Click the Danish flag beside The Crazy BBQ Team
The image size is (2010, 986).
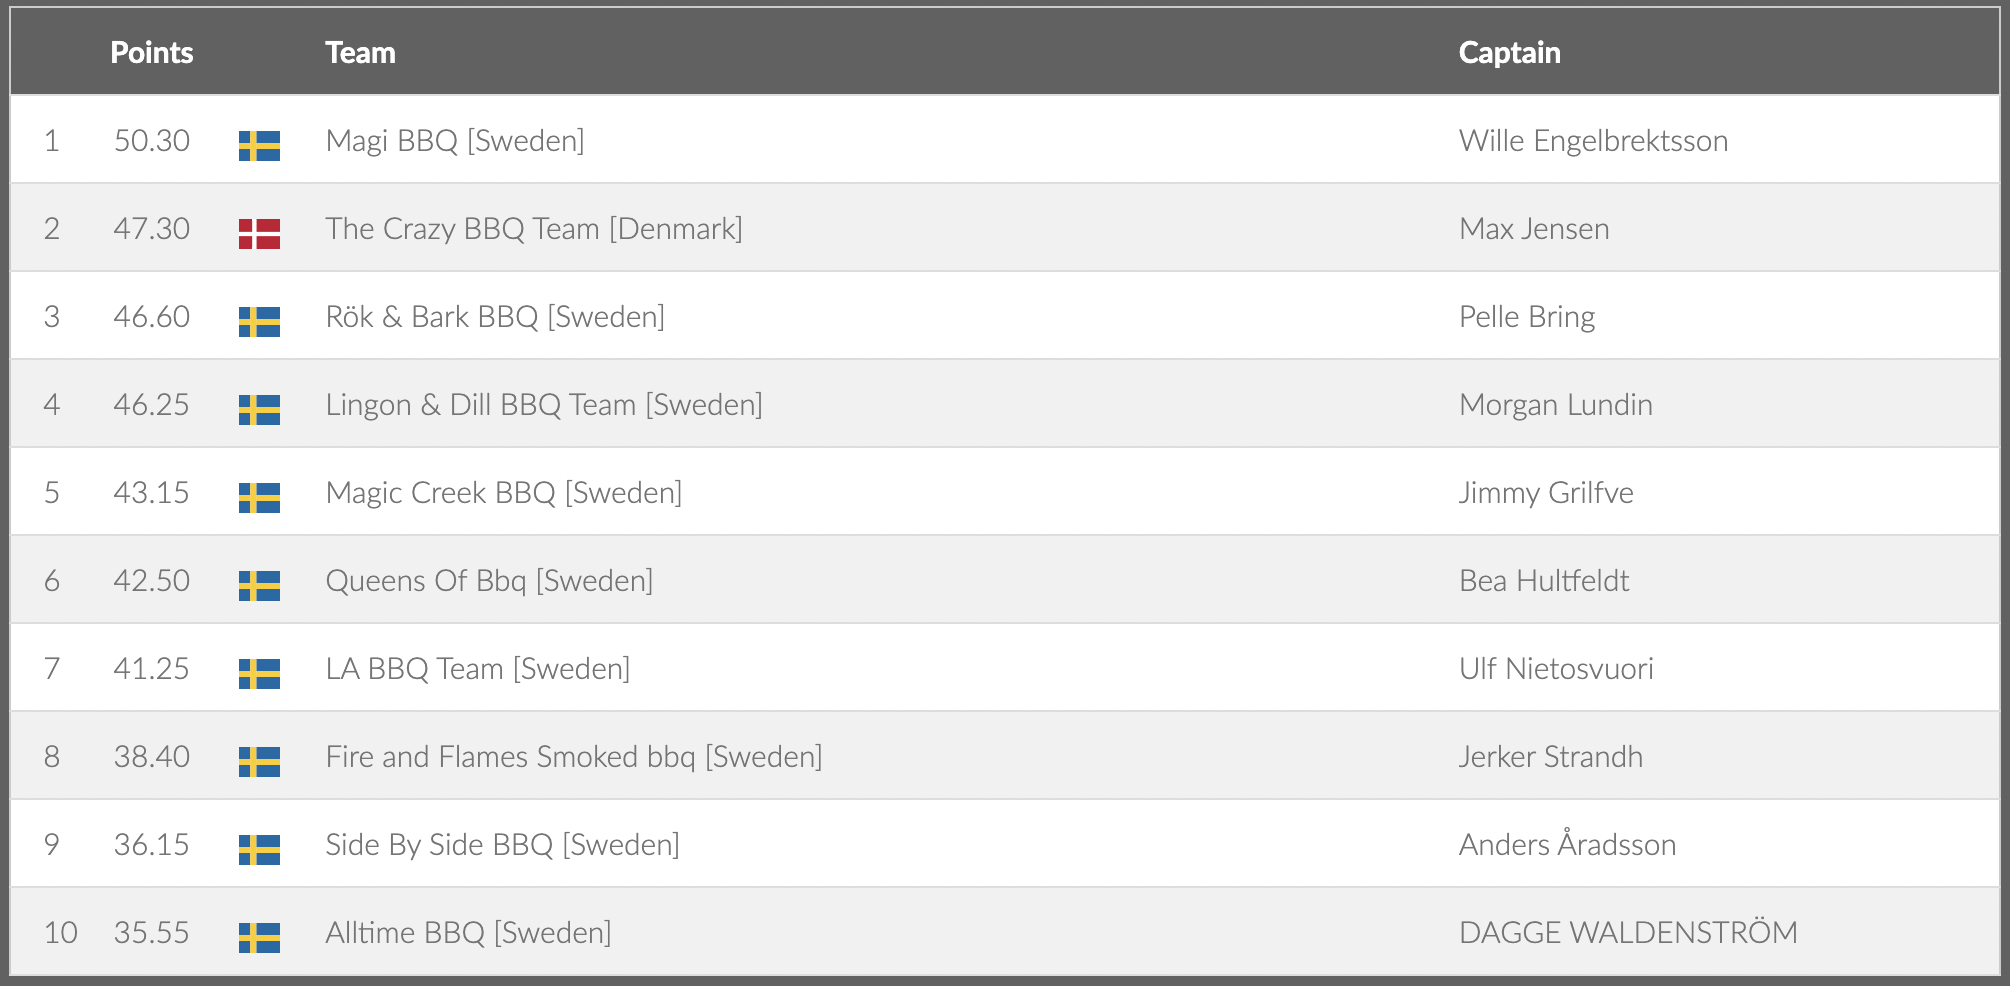pos(259,233)
